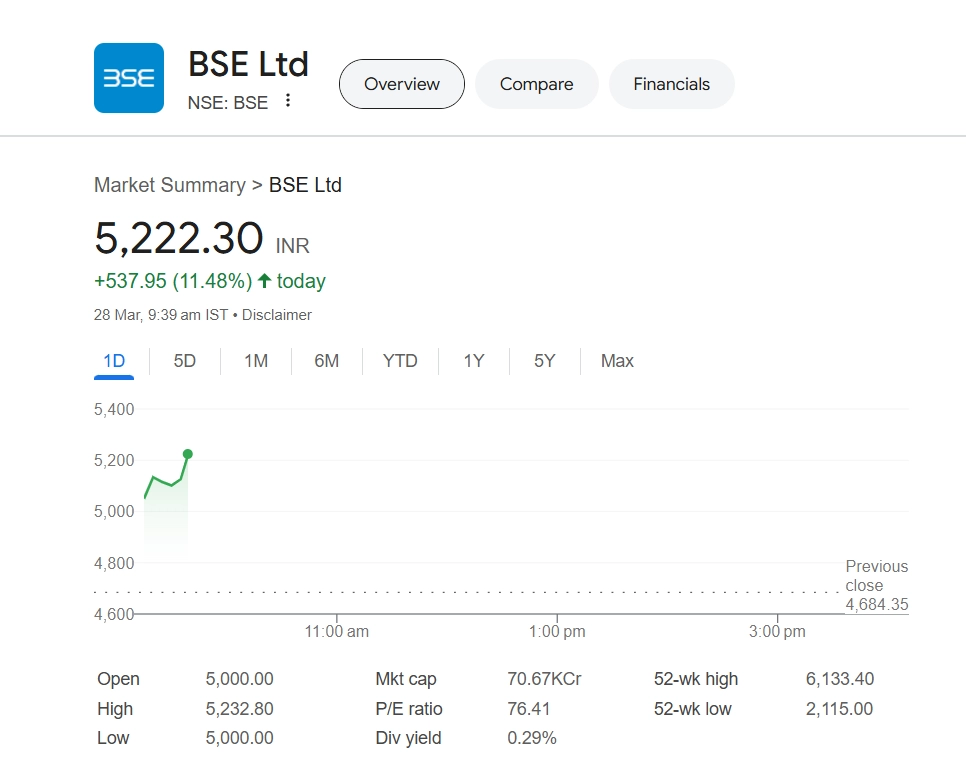Switch chart to 1Y range

(473, 361)
